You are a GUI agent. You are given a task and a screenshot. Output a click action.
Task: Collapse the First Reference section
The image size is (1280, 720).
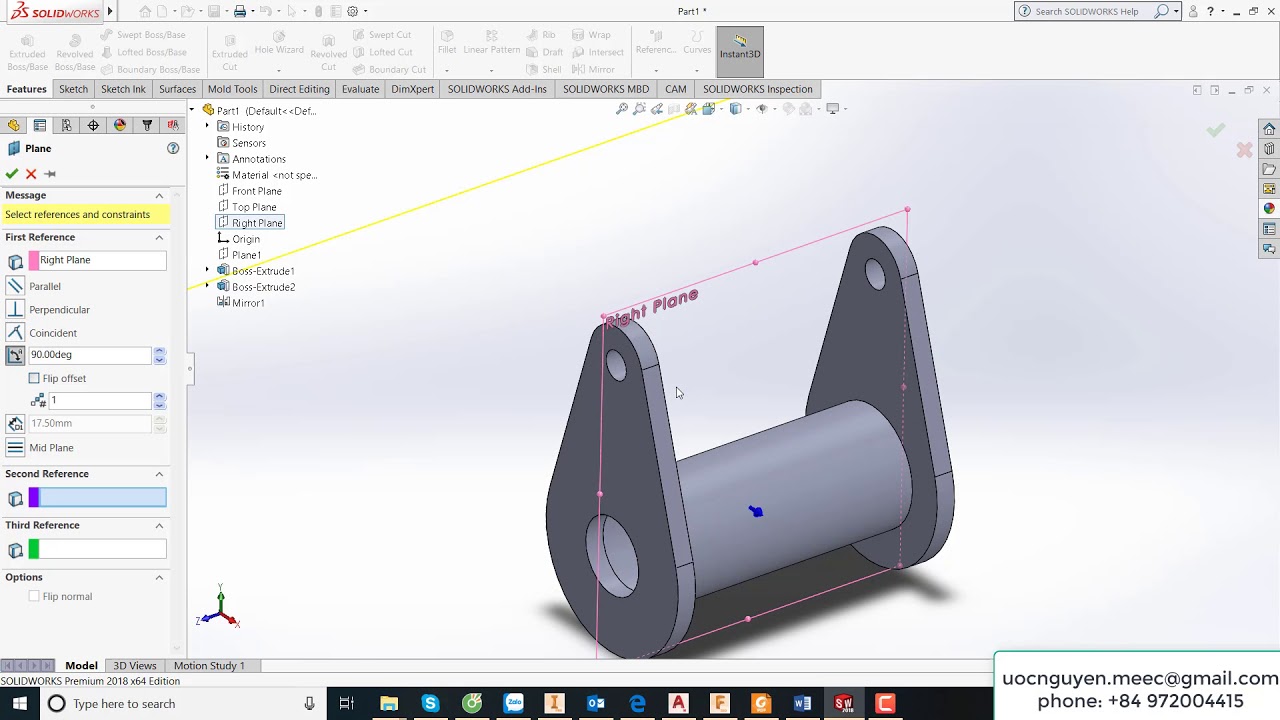point(159,237)
